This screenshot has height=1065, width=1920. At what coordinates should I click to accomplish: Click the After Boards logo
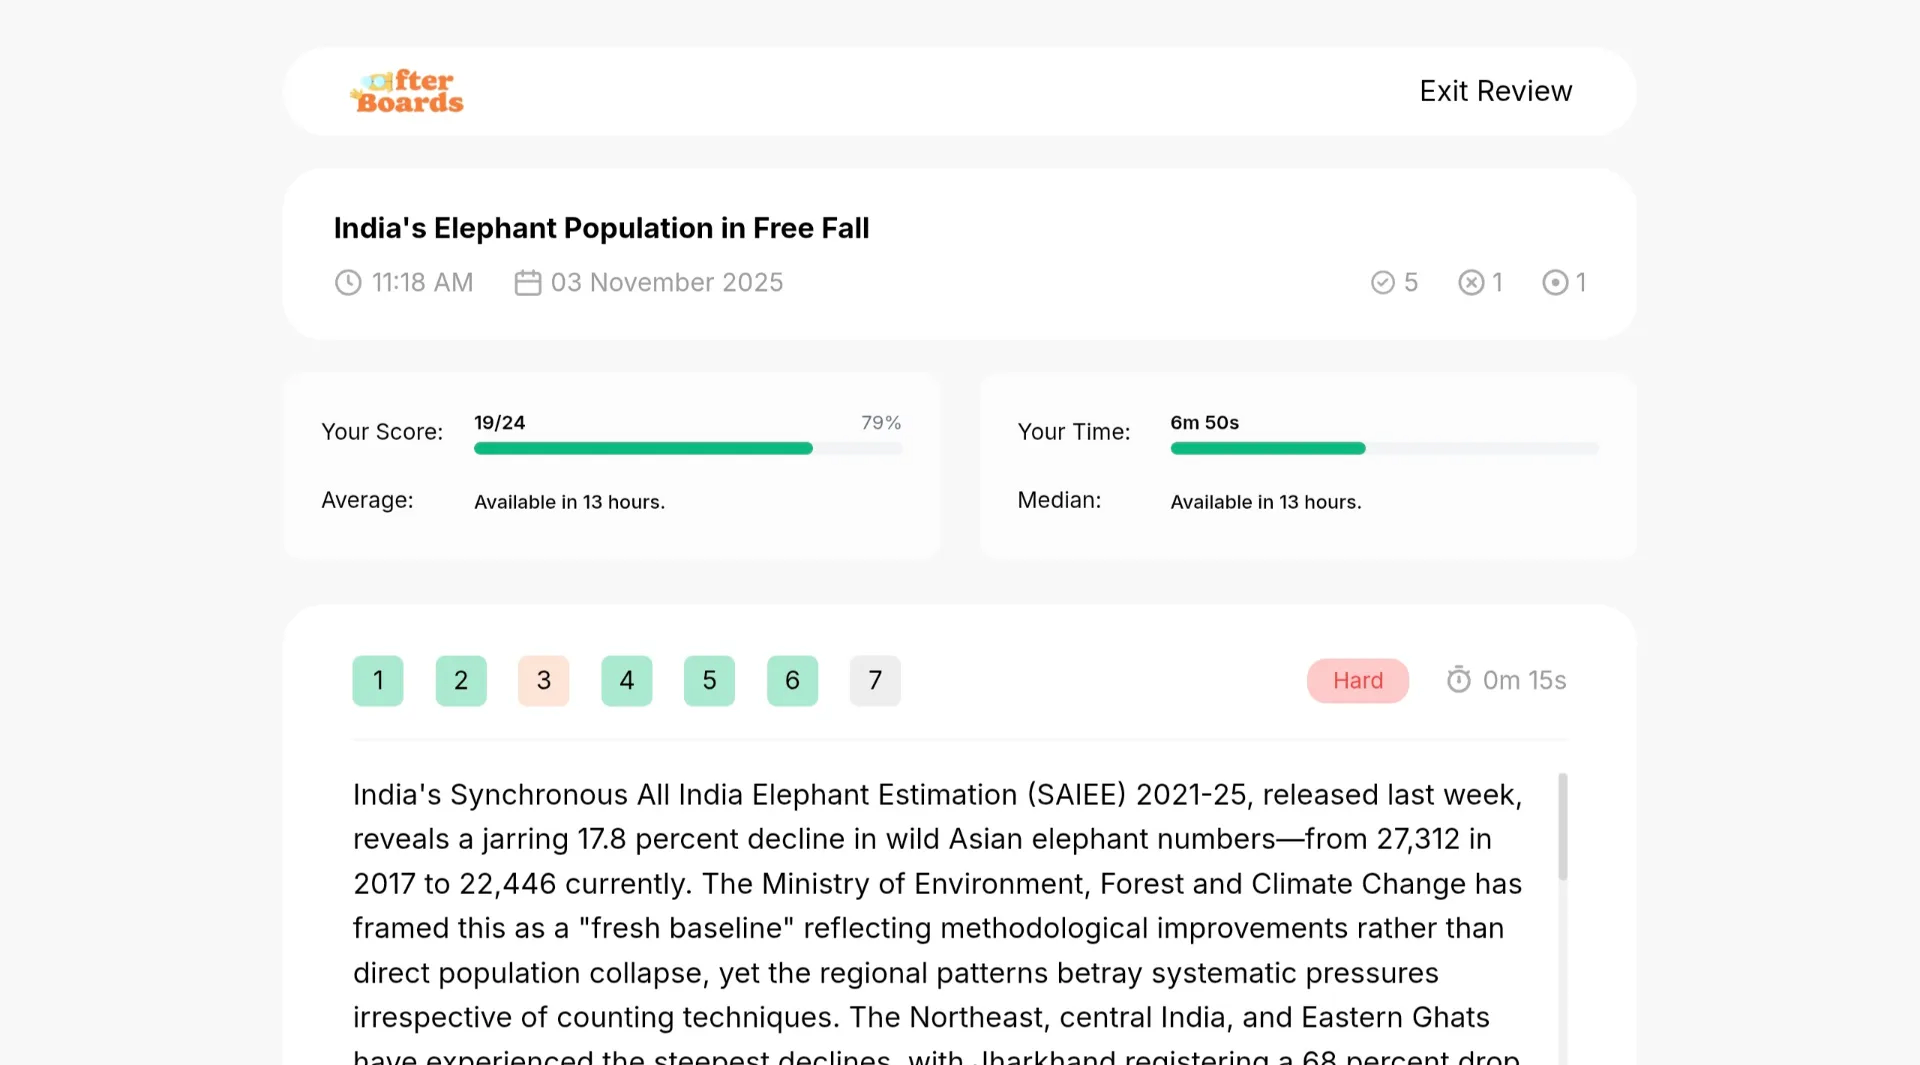coord(407,91)
